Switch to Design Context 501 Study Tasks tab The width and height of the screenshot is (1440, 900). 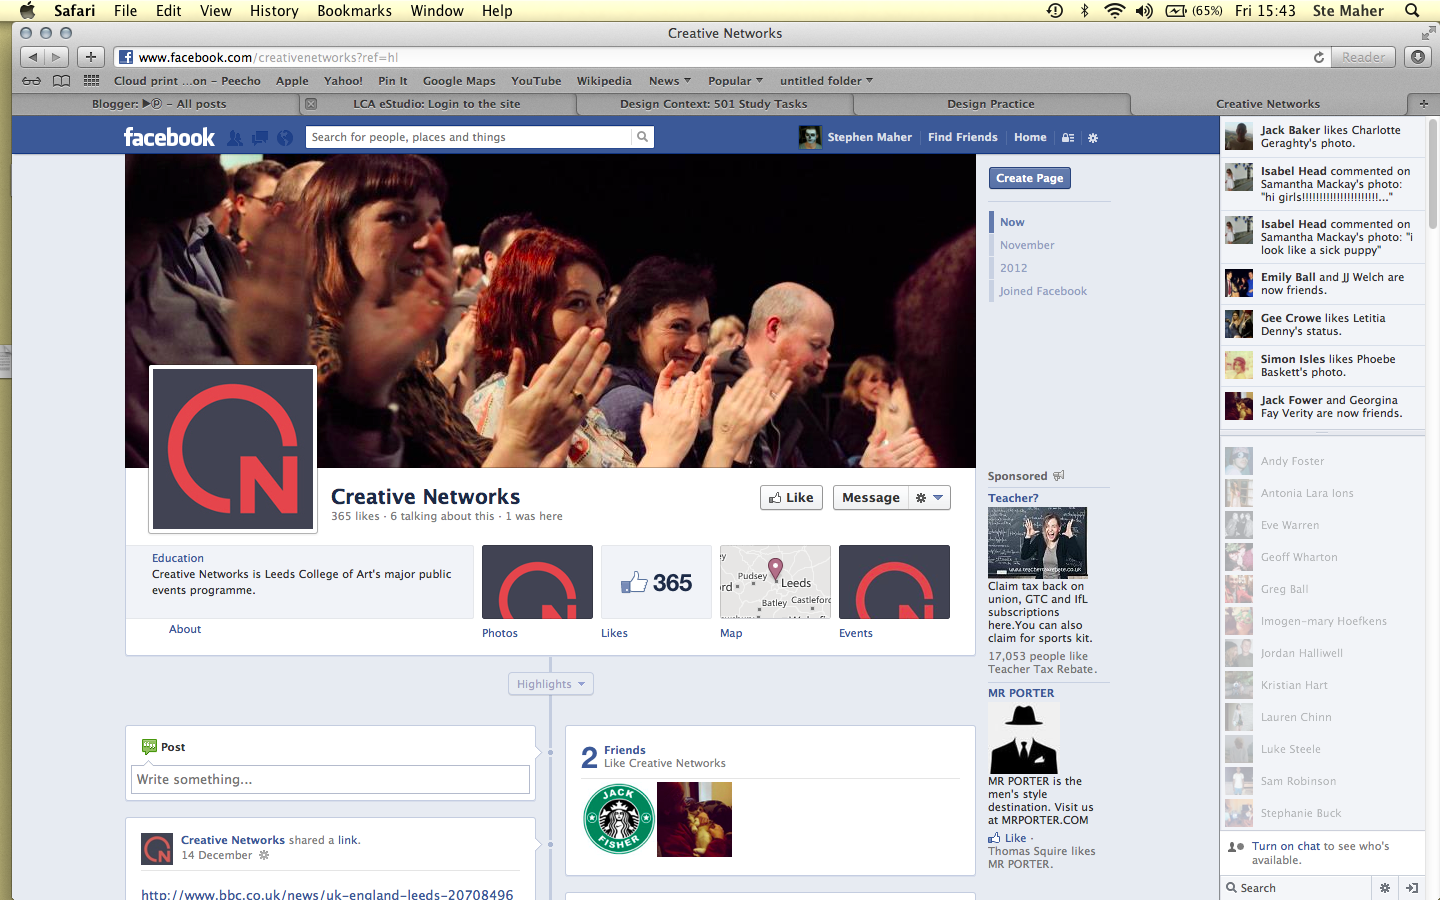[x=713, y=103]
